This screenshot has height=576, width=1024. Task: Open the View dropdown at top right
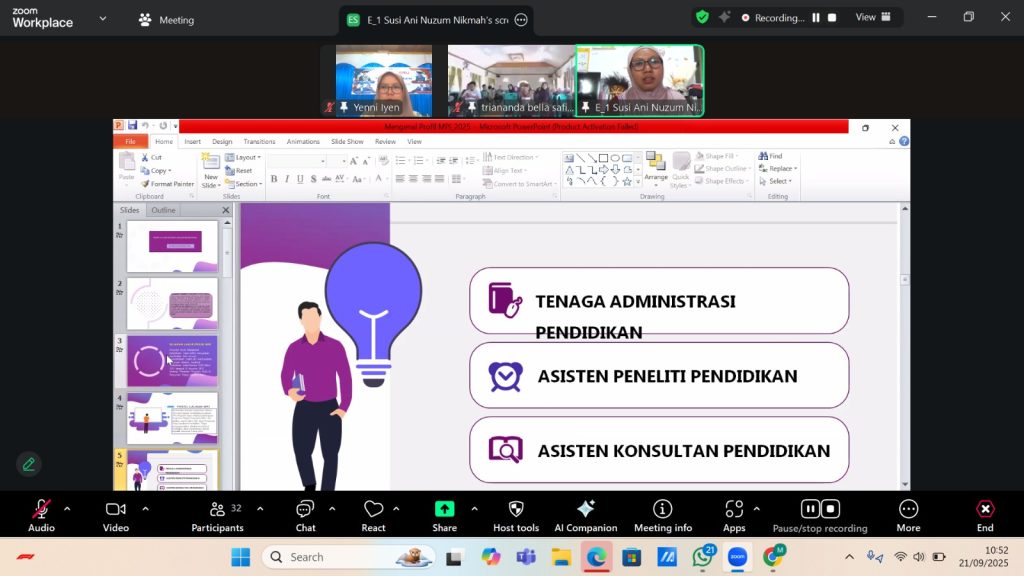click(871, 17)
